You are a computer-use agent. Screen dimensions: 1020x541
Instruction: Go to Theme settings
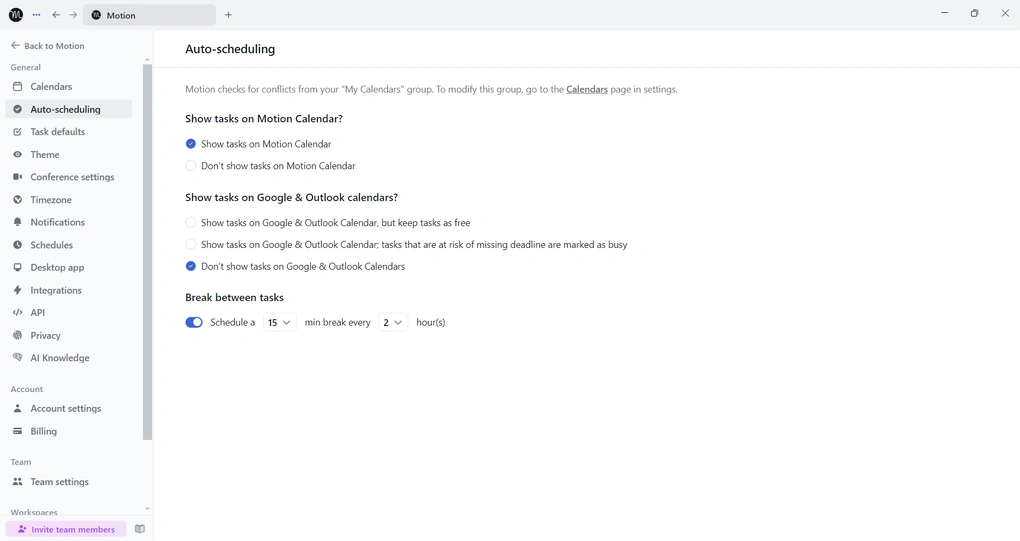[68, 154]
